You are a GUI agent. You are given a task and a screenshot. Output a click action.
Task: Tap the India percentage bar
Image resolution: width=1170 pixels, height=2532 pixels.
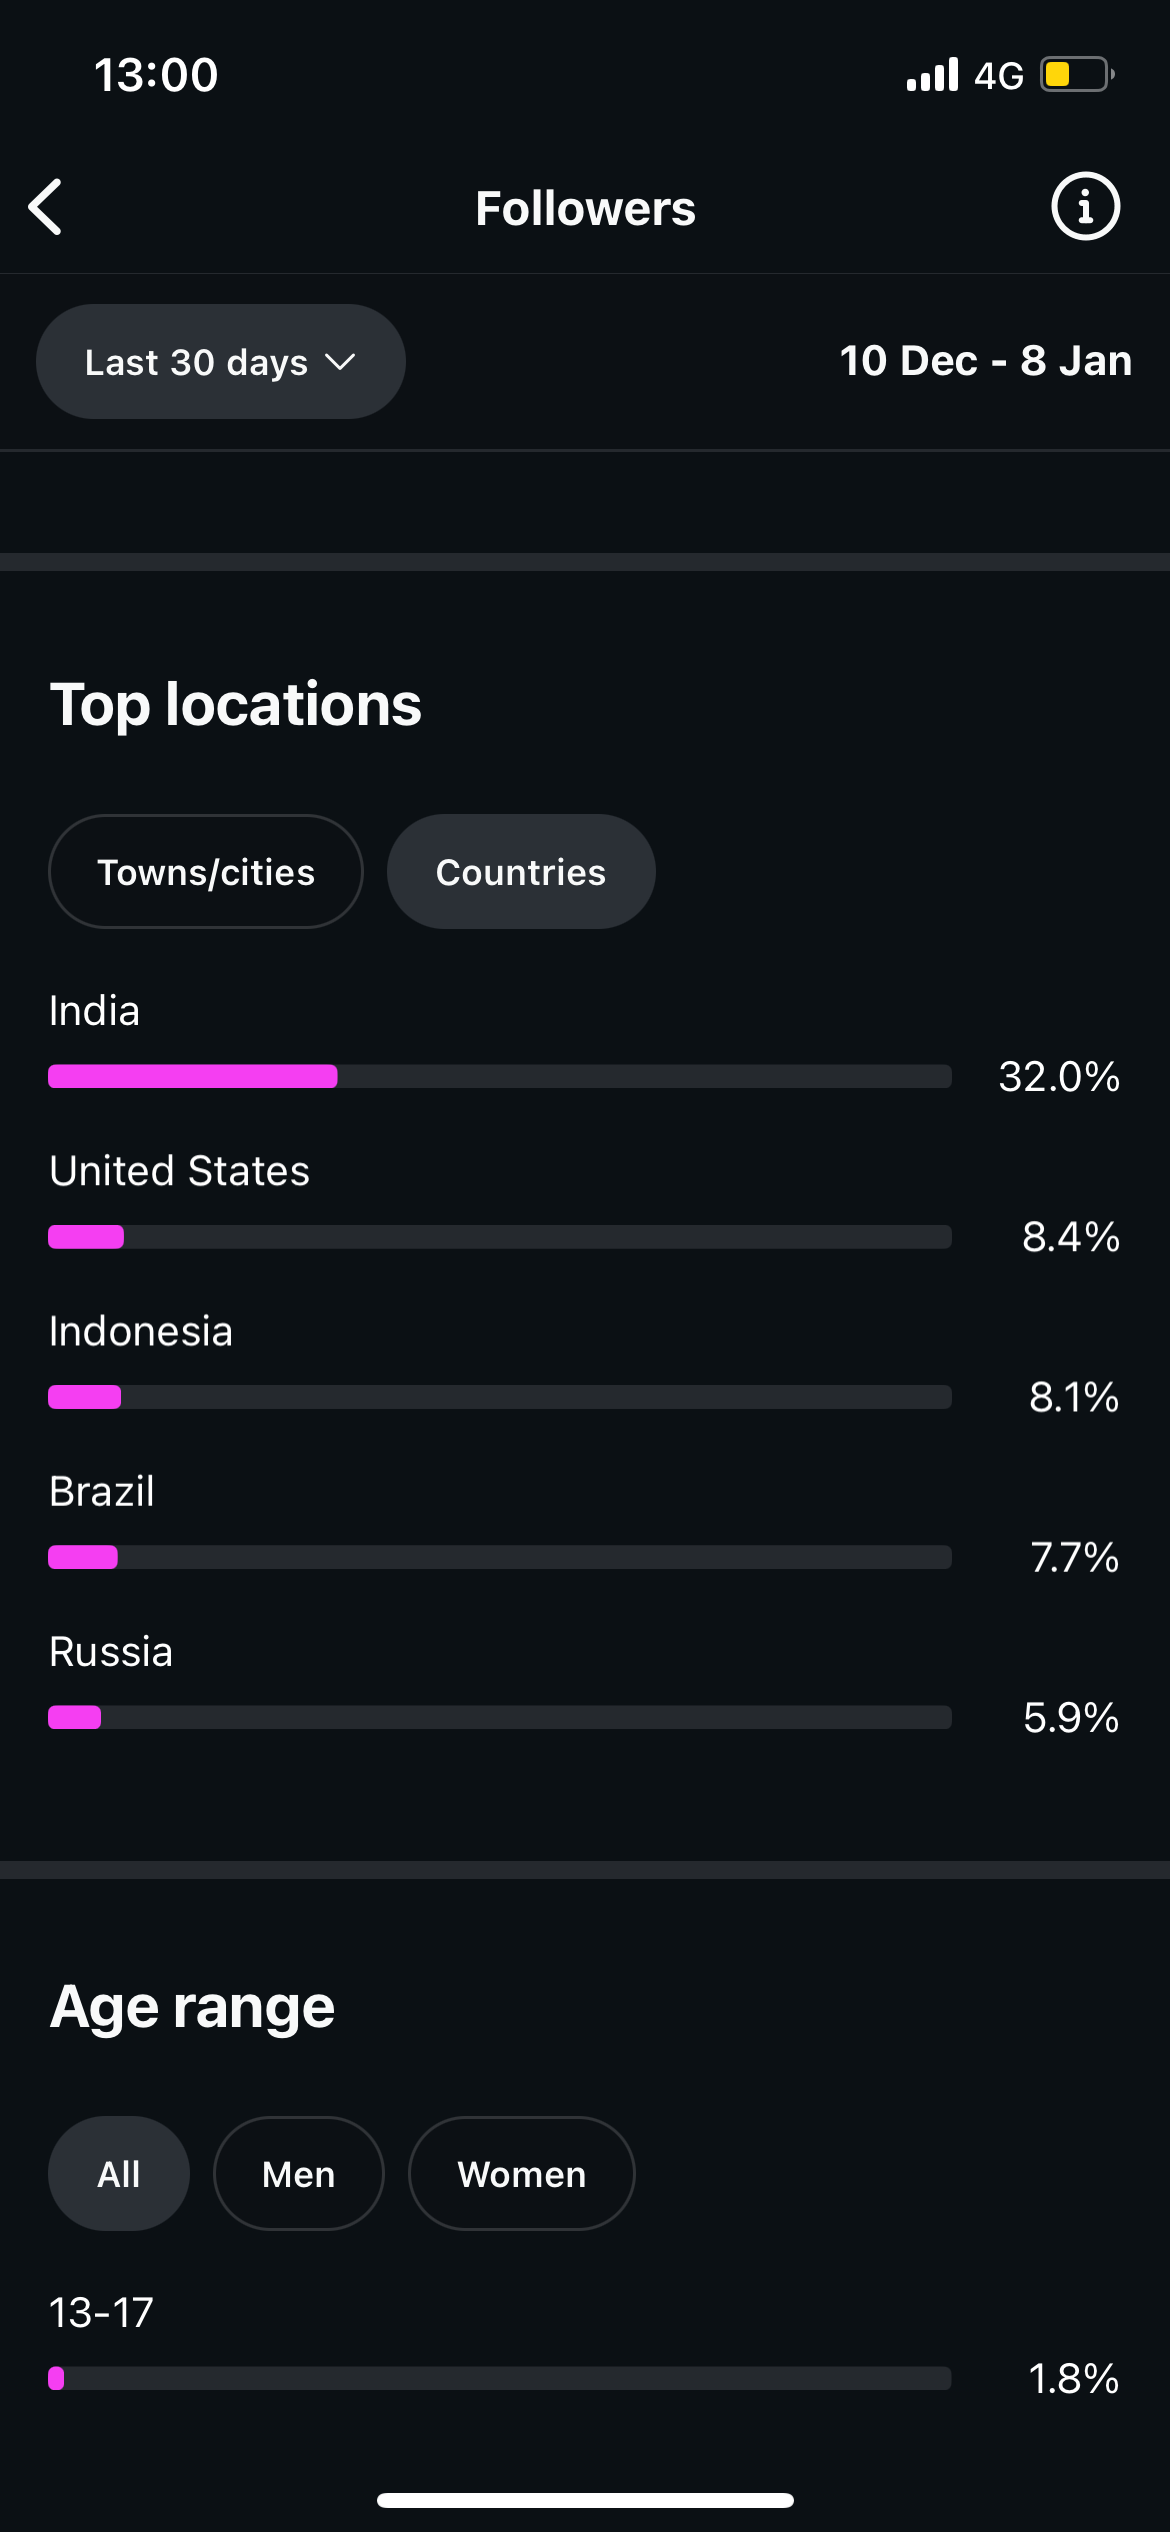[499, 1076]
